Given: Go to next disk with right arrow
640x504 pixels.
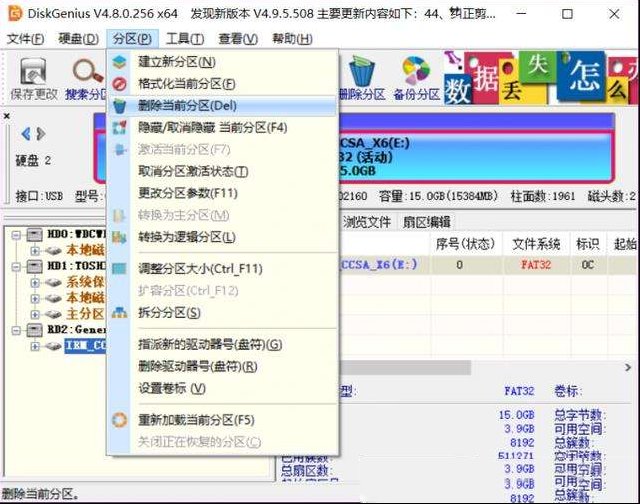Looking at the screenshot, I should click(x=41, y=134).
